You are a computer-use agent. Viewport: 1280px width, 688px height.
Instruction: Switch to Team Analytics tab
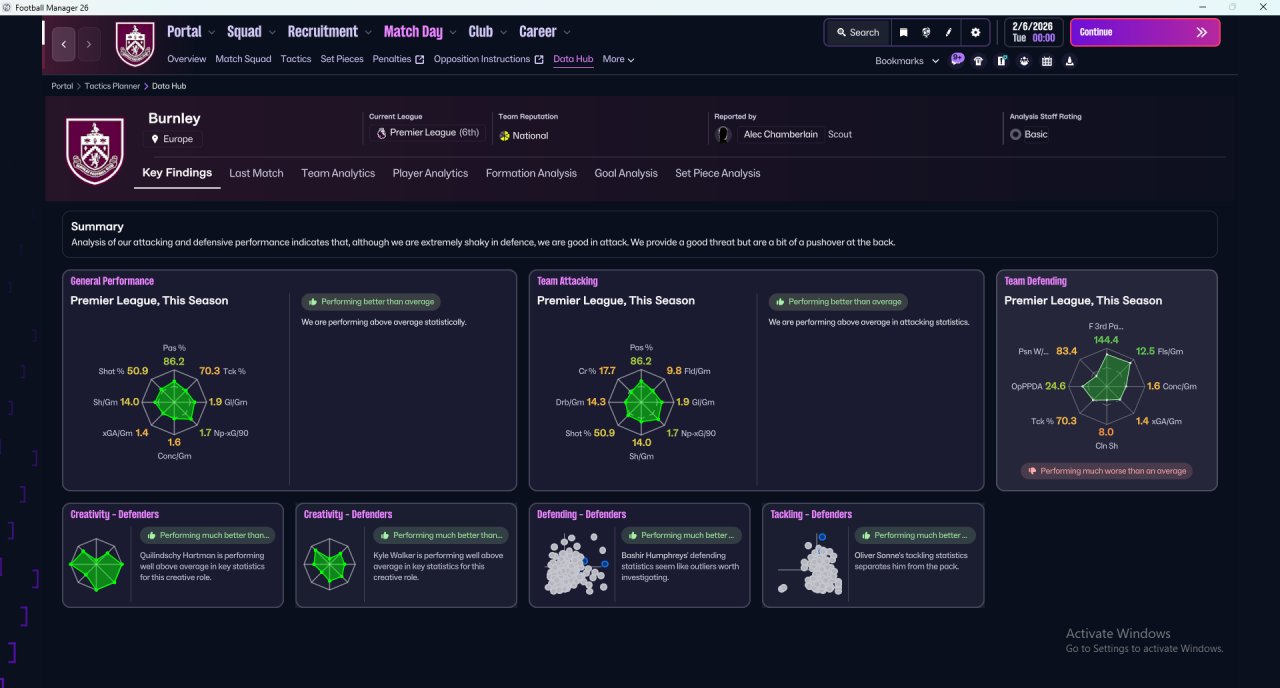pos(338,173)
